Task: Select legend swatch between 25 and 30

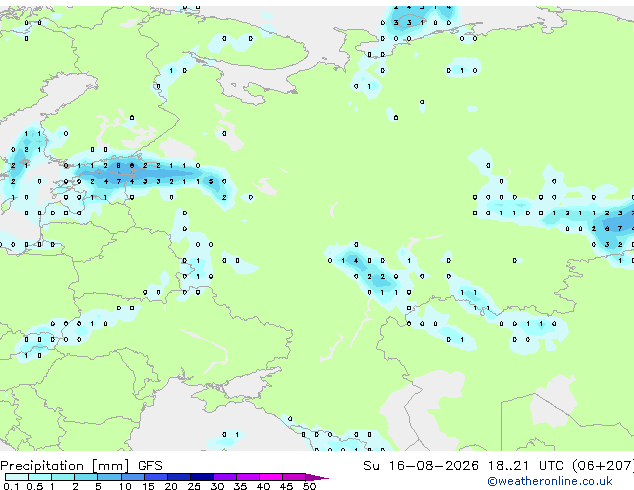Action: [201, 477]
